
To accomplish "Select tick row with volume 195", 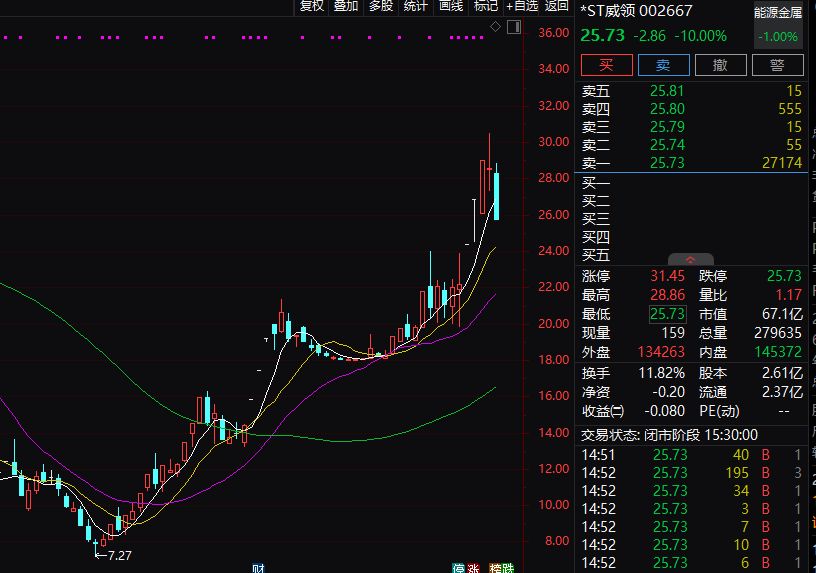I will [x=692, y=473].
